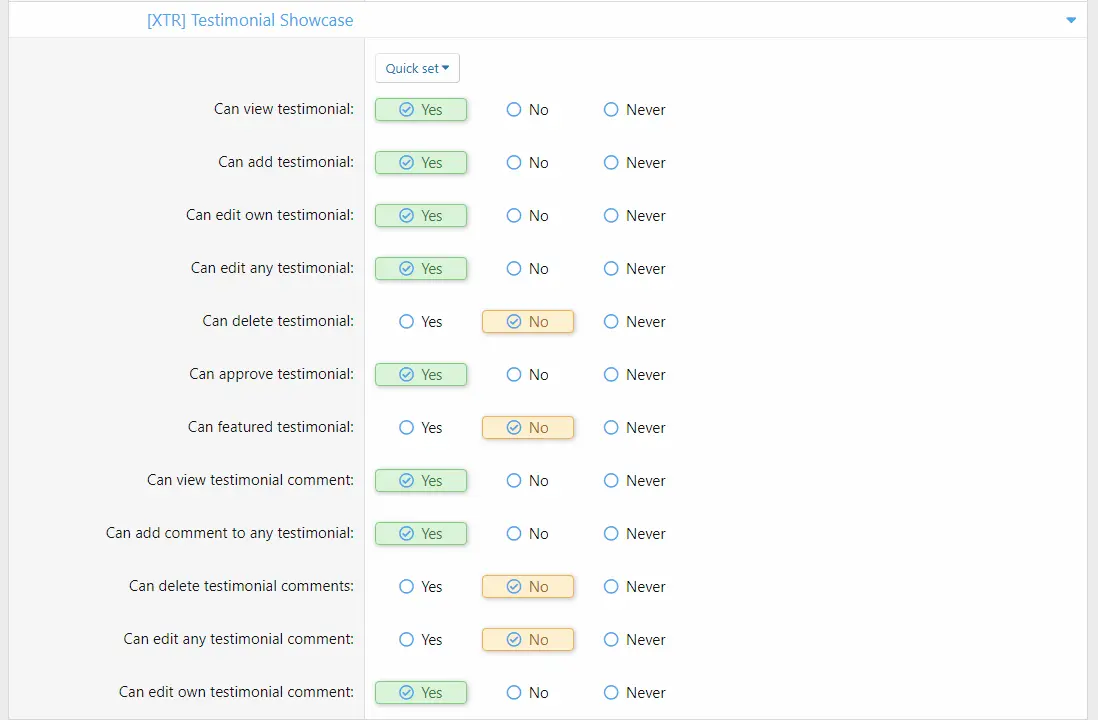
Task: Click the 'Can view testimonial:' label
Action: [x=284, y=109]
